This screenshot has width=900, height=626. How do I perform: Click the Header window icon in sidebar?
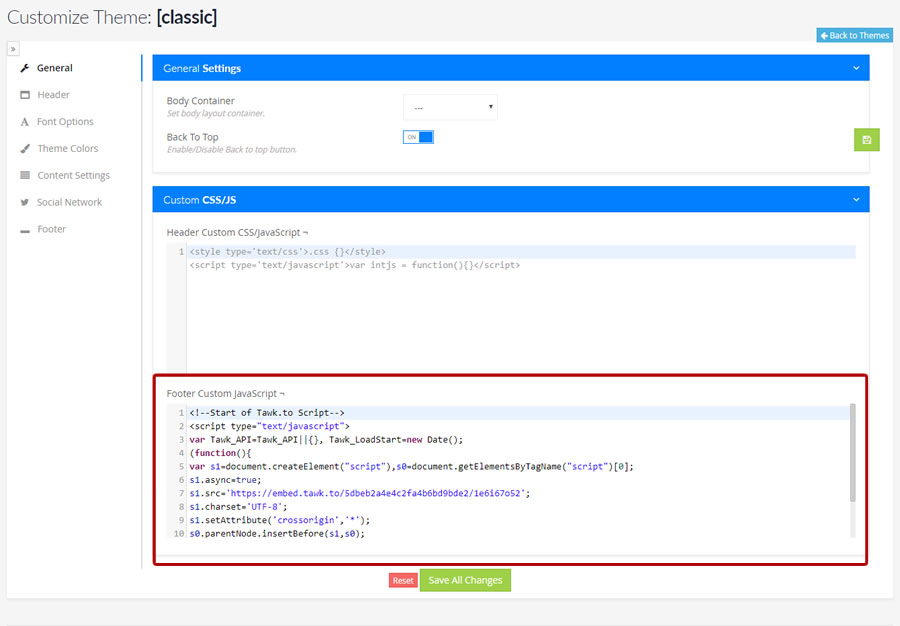click(25, 95)
